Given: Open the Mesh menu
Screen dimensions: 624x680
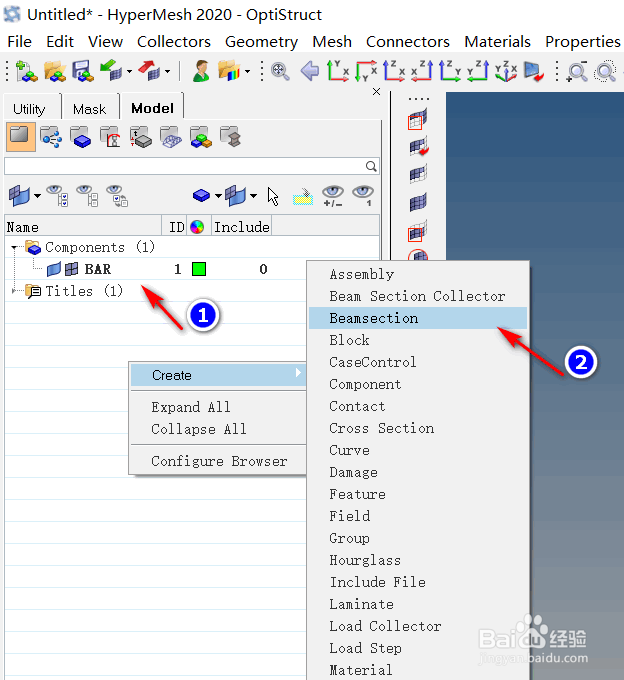Looking at the screenshot, I should point(332,42).
